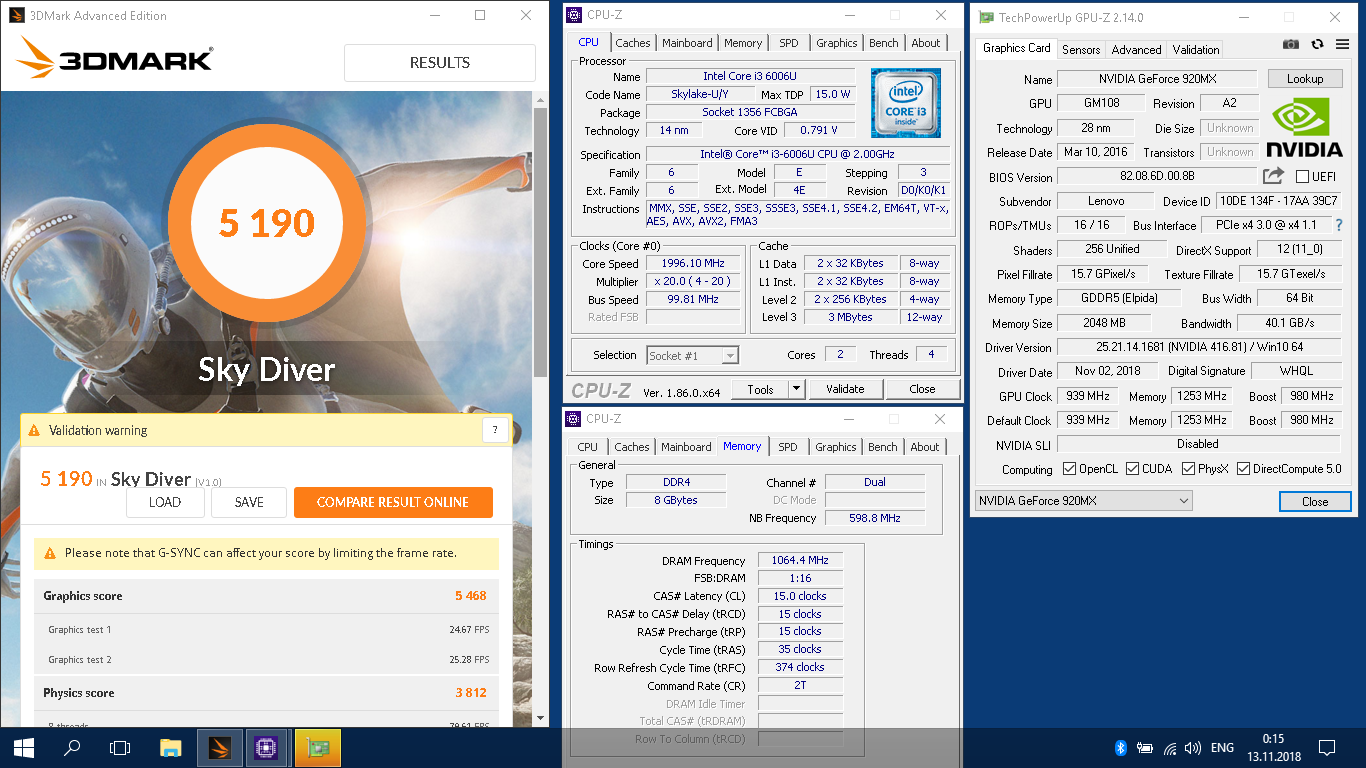1366x768 pixels.
Task: Click the Lookup button in GPU-Z
Action: tap(1305, 78)
